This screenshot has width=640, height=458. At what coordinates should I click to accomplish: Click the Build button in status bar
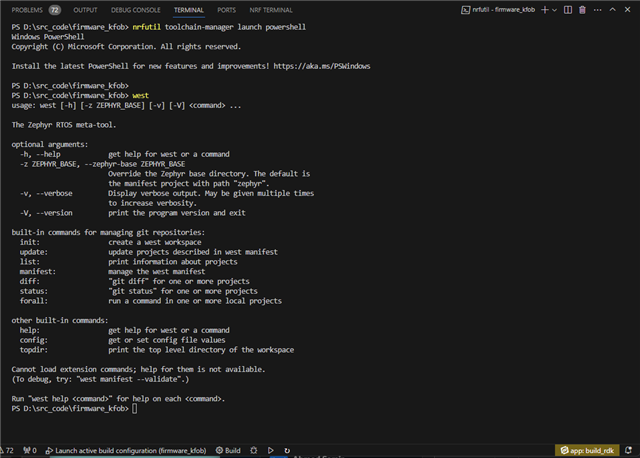[228, 451]
